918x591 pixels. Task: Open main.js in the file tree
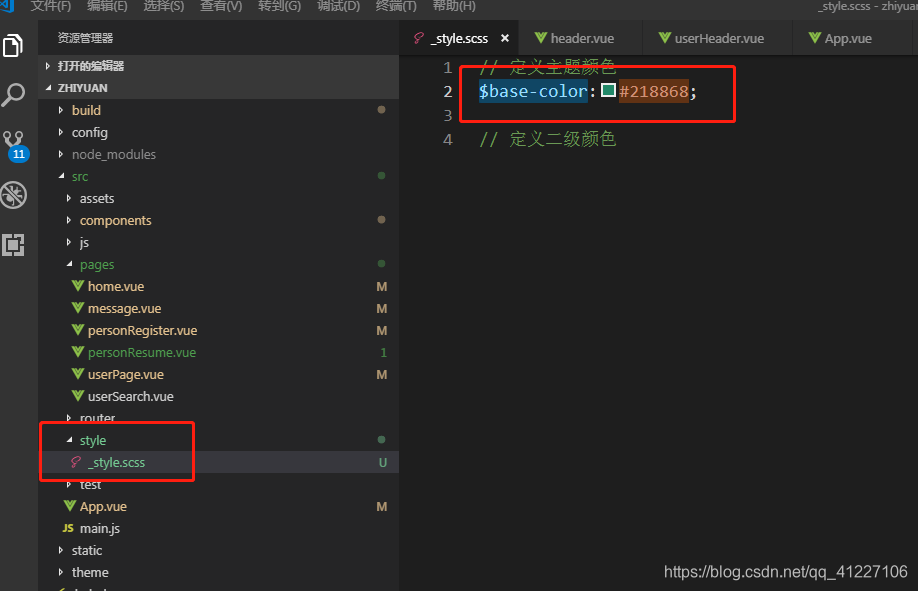point(100,528)
